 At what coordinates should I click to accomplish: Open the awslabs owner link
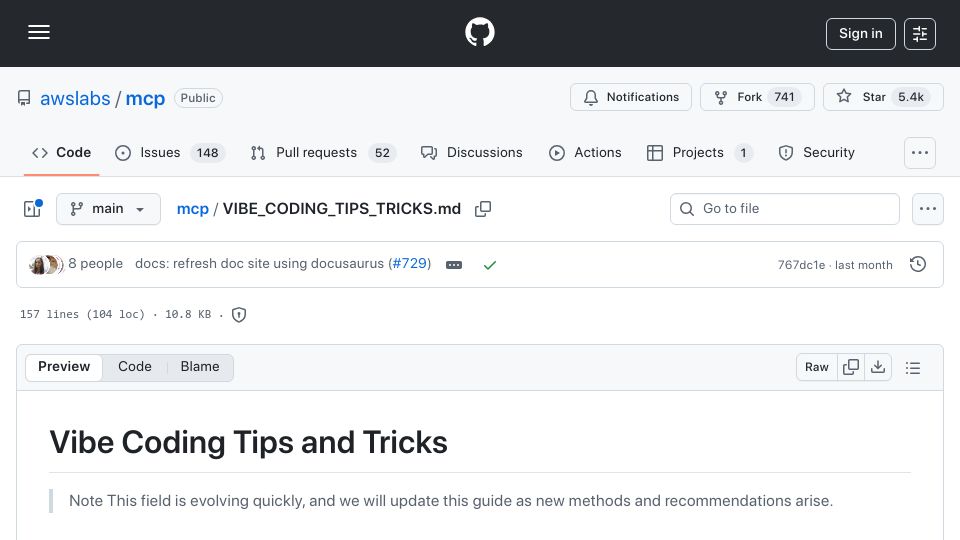[75, 99]
